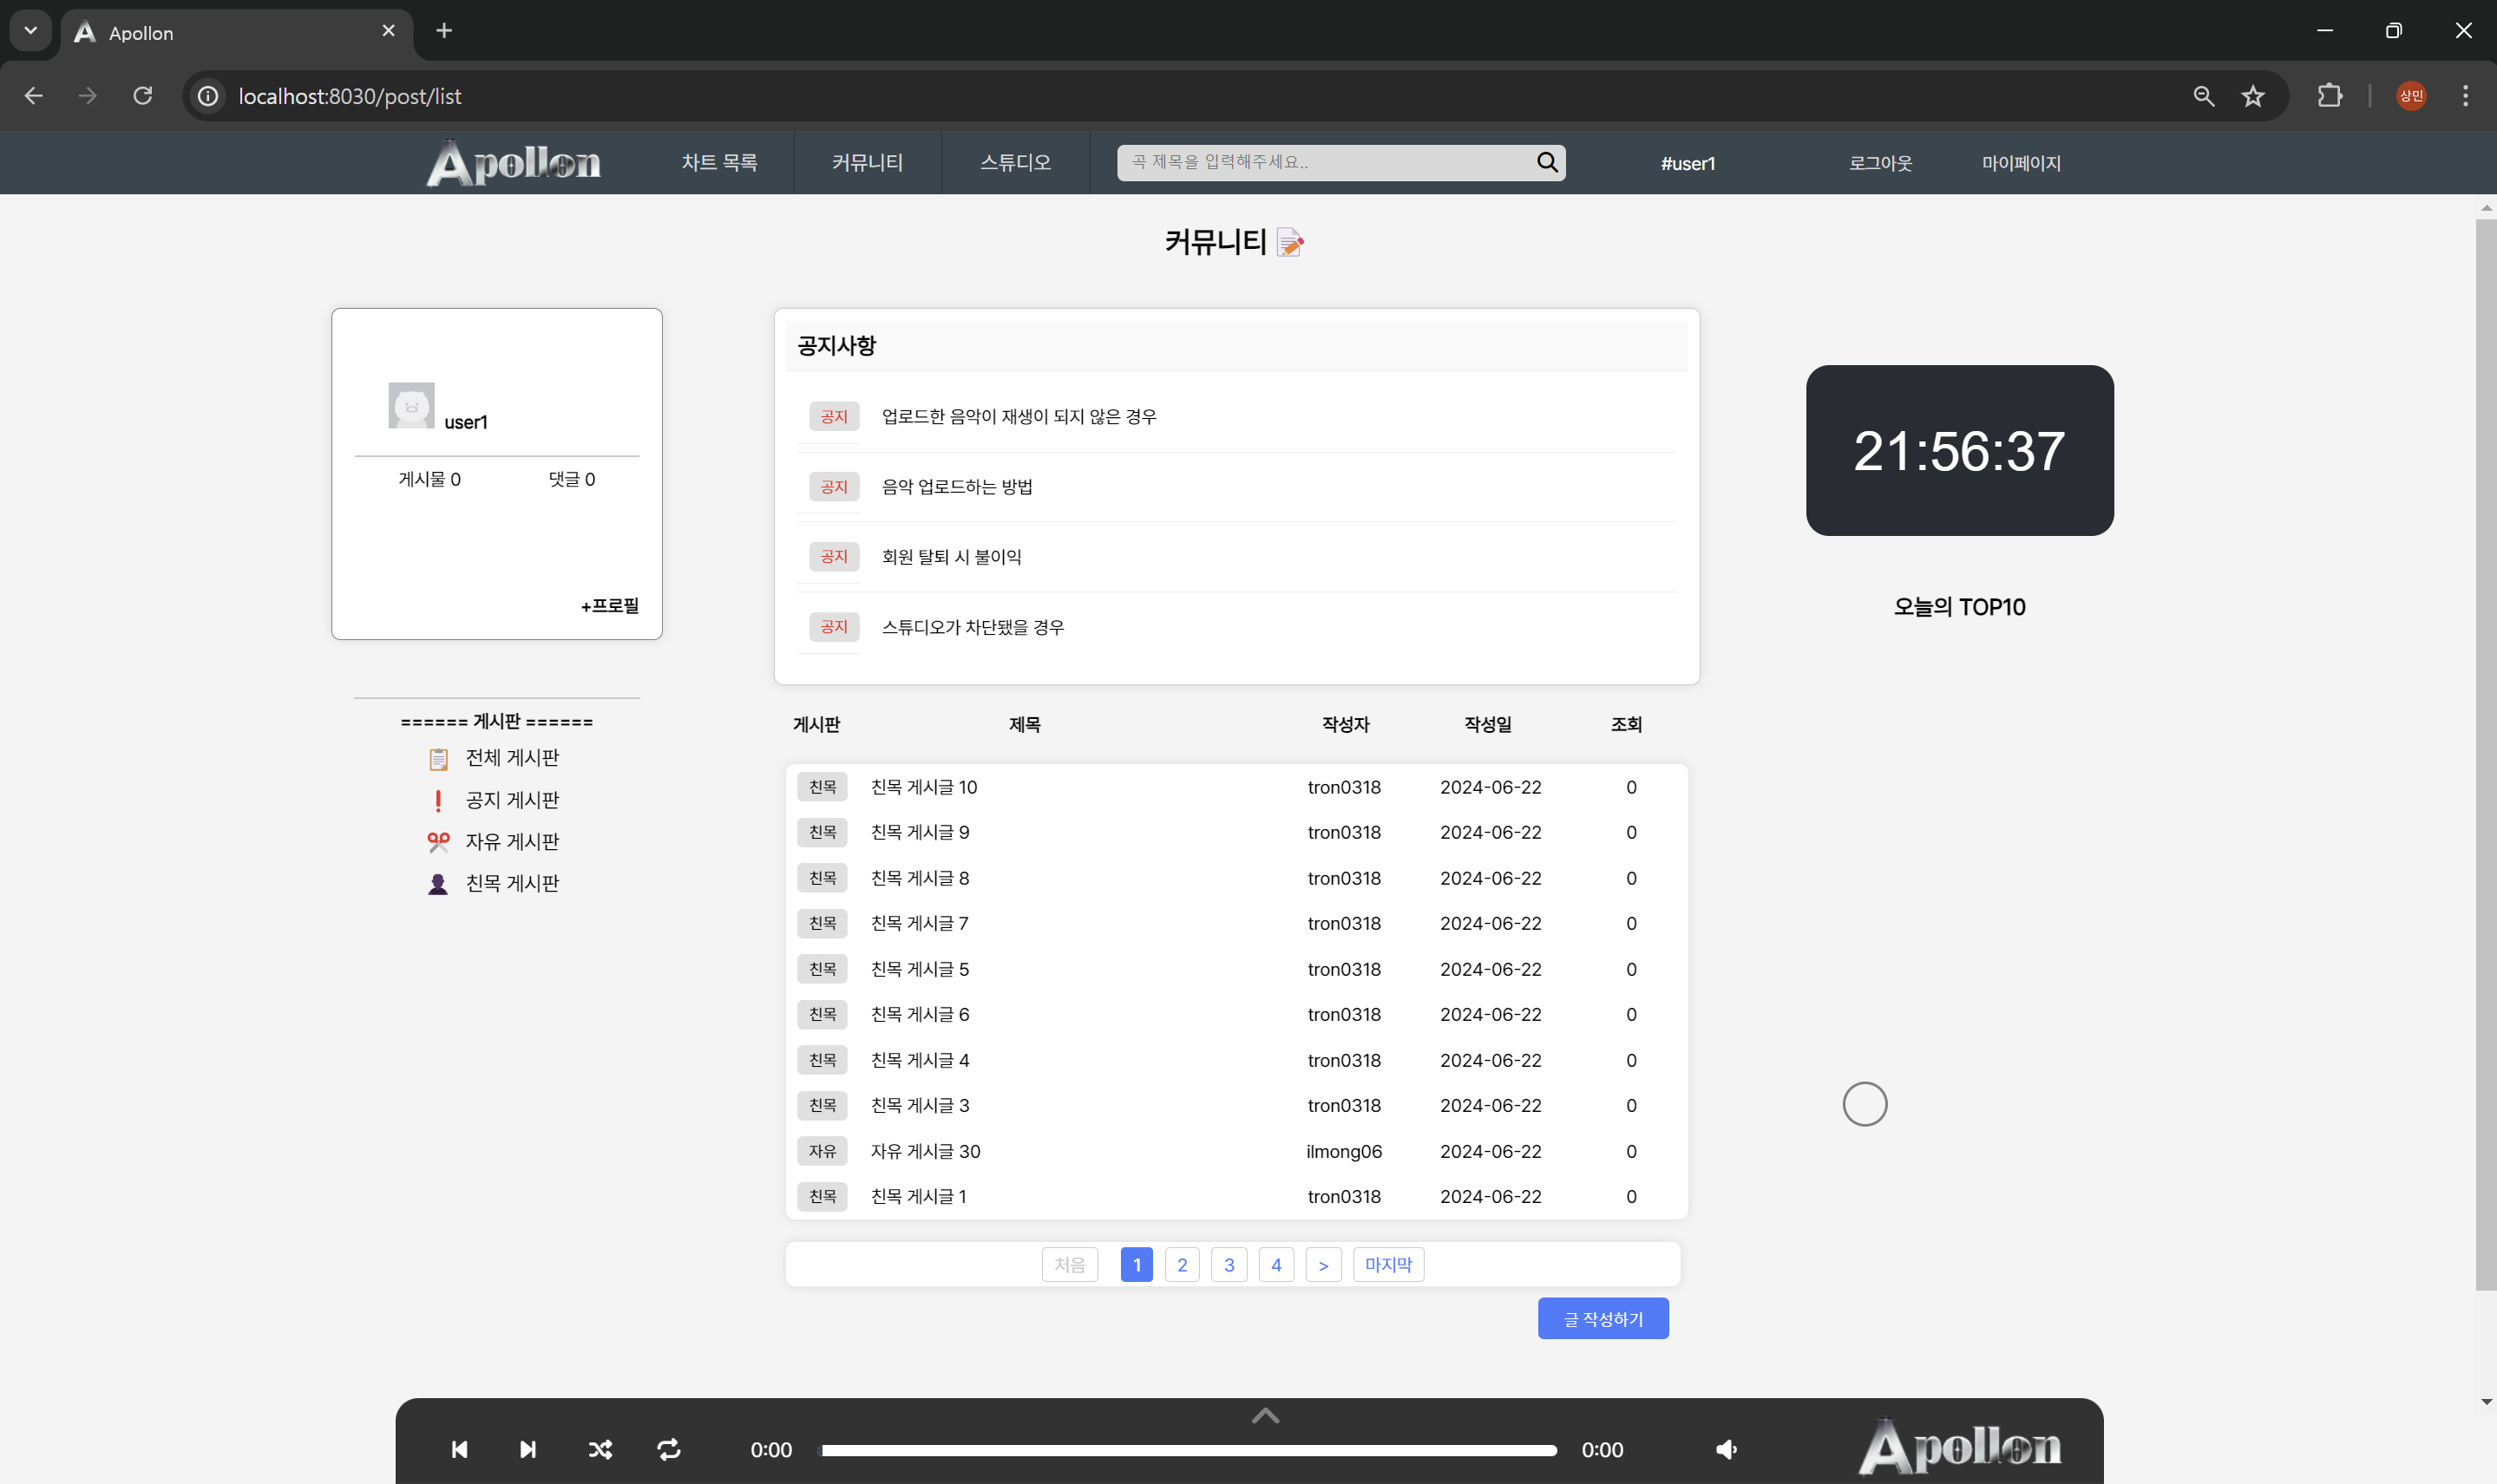Image resolution: width=2497 pixels, height=1484 pixels.
Task: Toggle shuffle in music player
Action: coord(600,1449)
